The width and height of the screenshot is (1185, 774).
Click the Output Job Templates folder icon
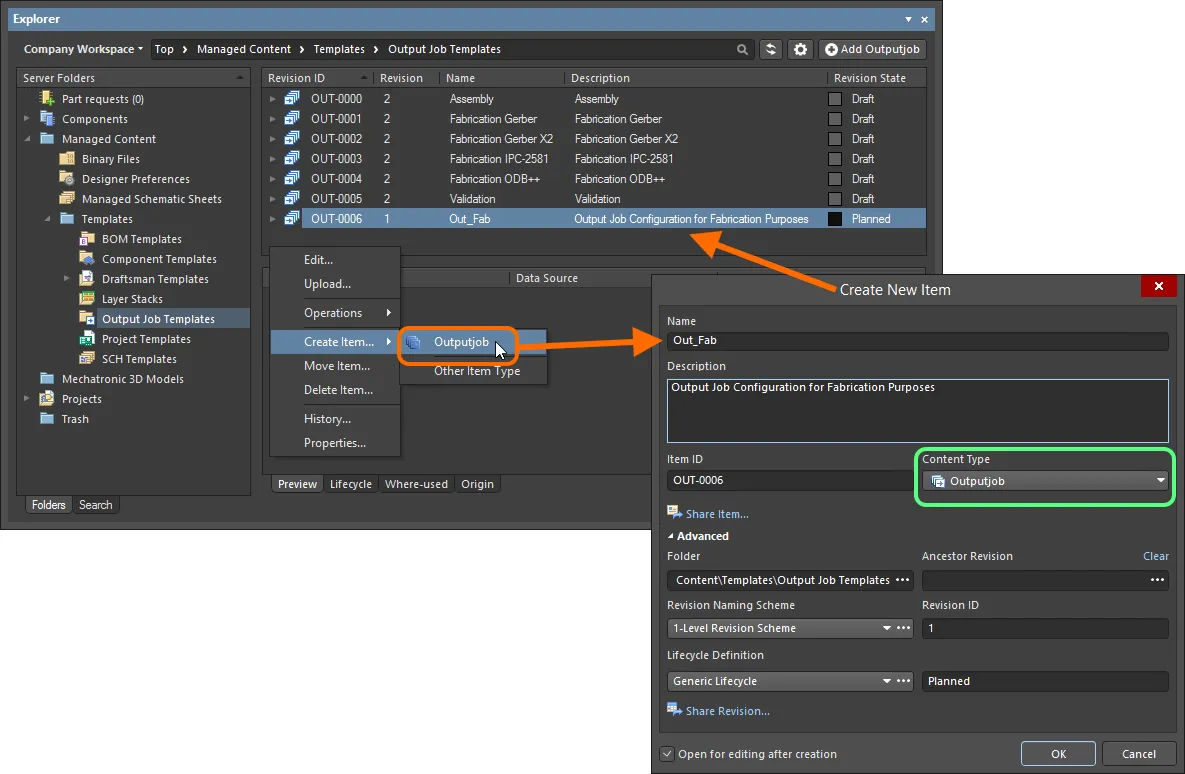(87, 318)
